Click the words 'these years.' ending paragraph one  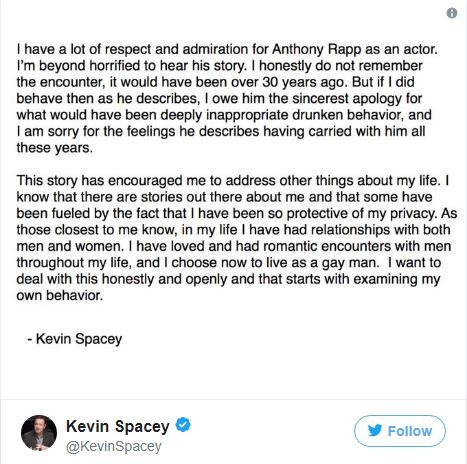pyautogui.click(x=55, y=148)
